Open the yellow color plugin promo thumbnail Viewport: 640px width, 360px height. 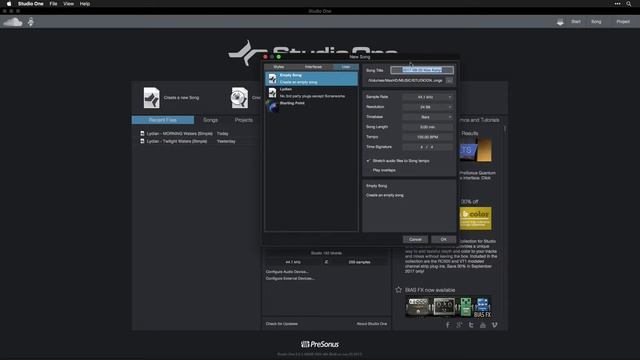(476, 218)
